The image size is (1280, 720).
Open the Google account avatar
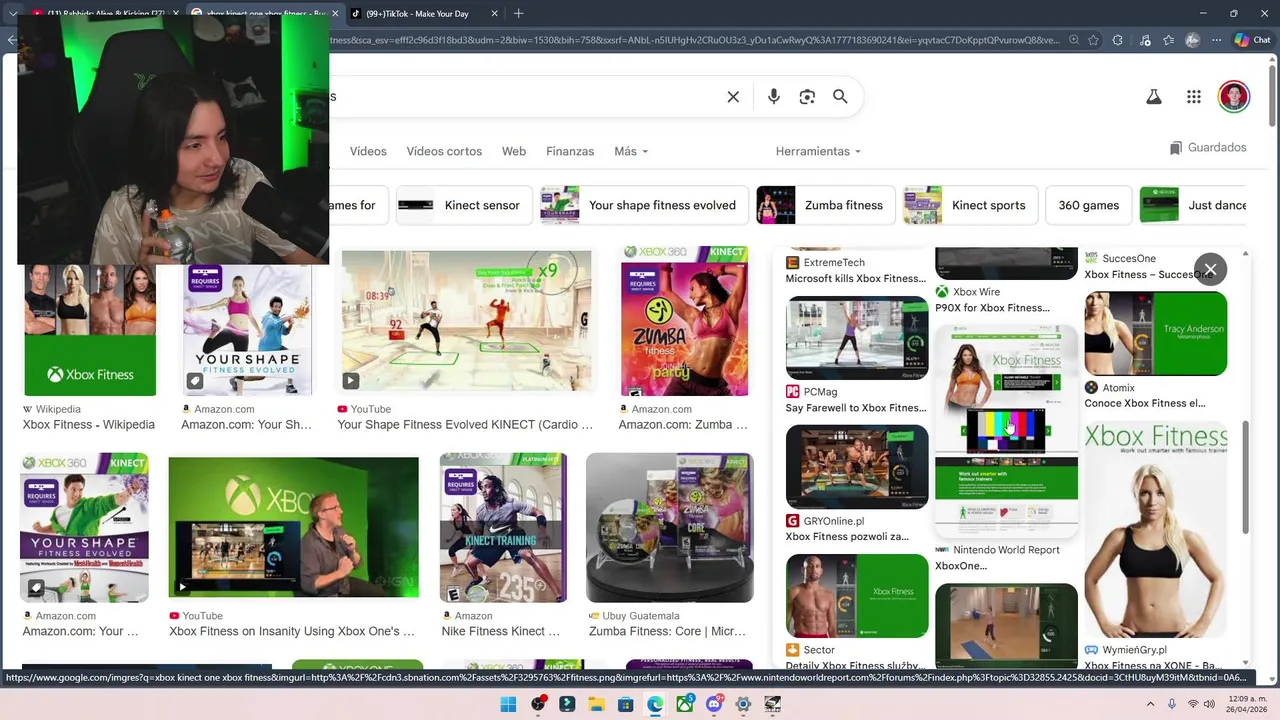click(1234, 97)
